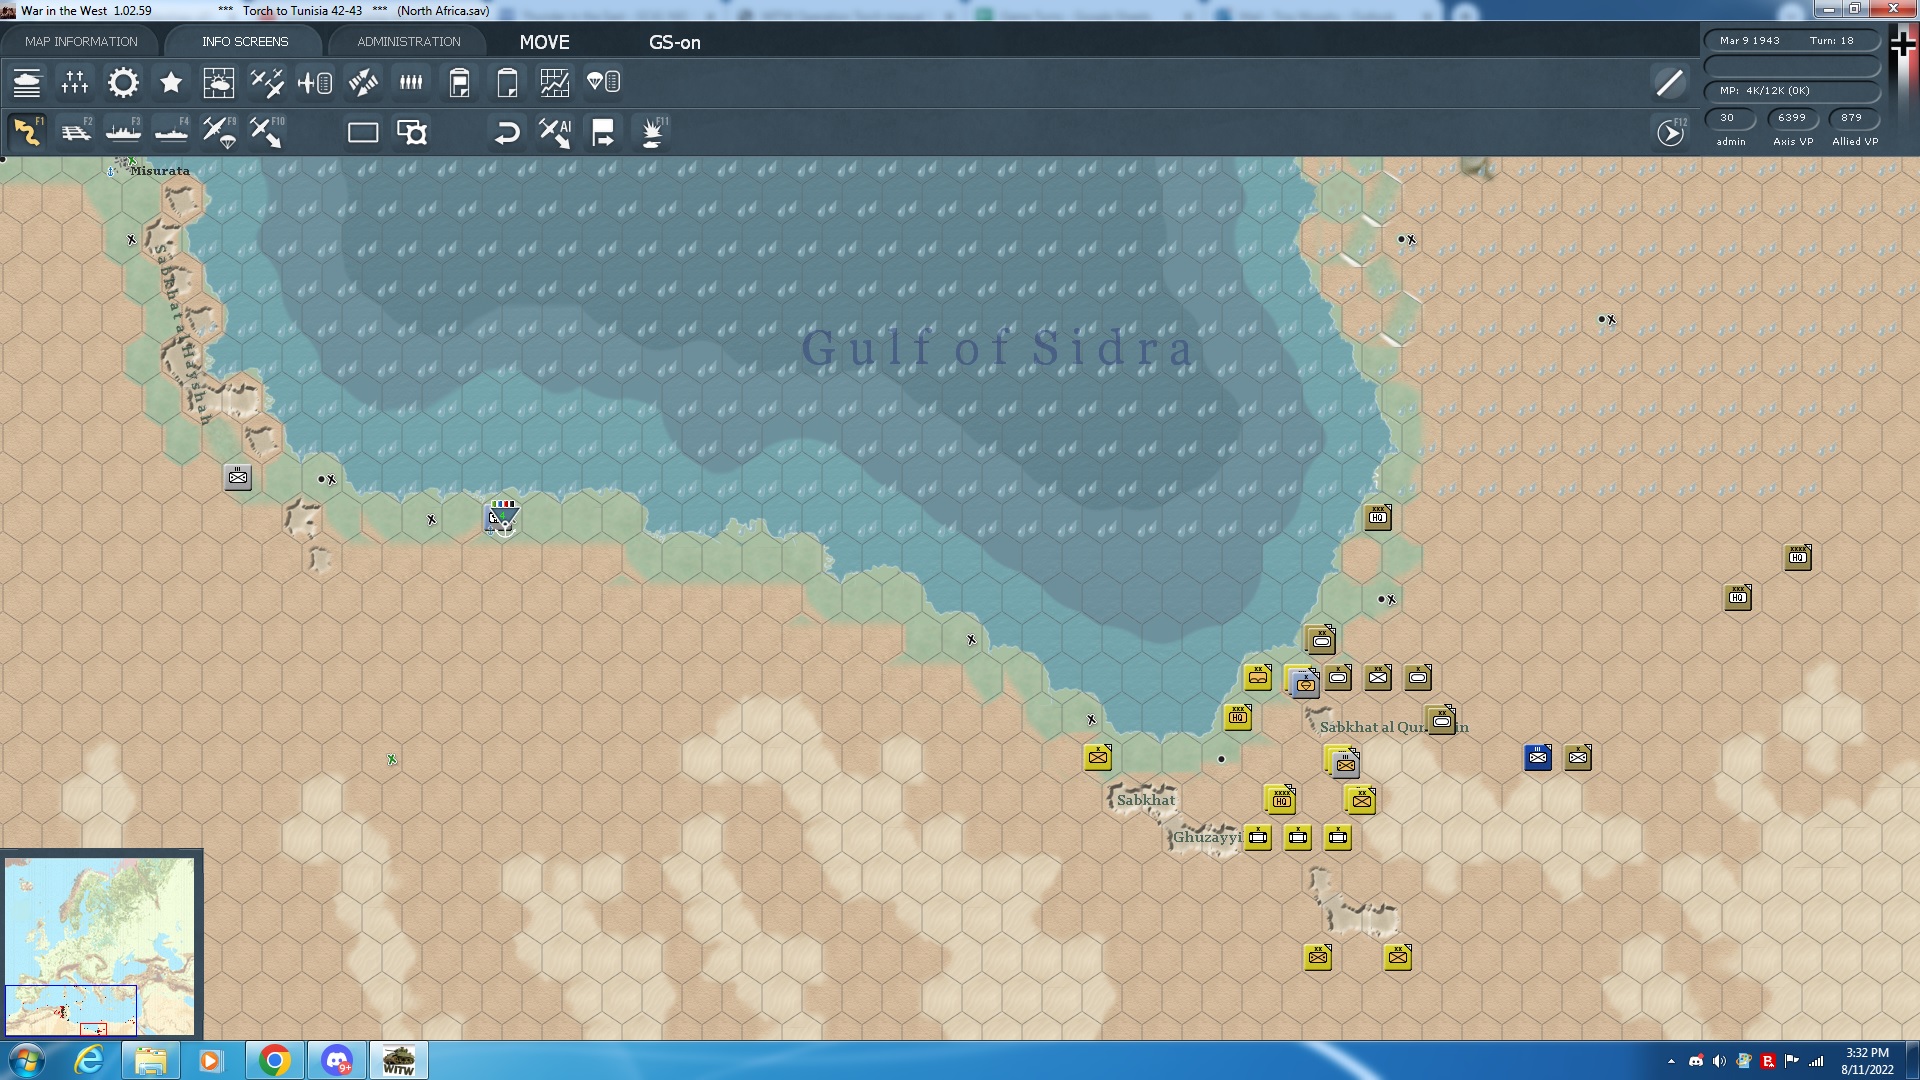This screenshot has height=1080, width=1920.
Task: Toggle AI air assist button
Action: (555, 132)
